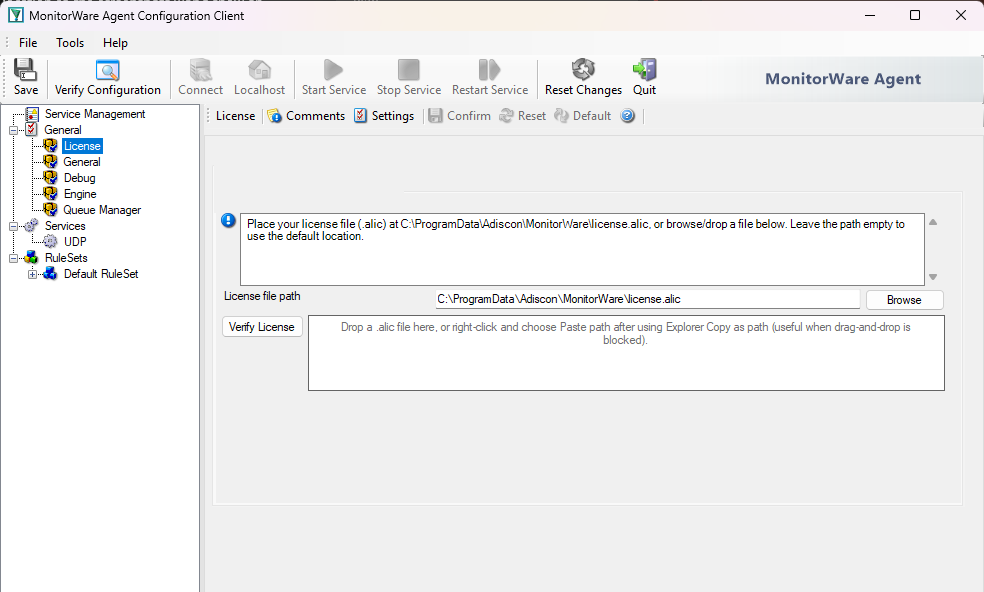Select the General parent node in the tree
This screenshot has height=592, width=984.
coord(63,130)
